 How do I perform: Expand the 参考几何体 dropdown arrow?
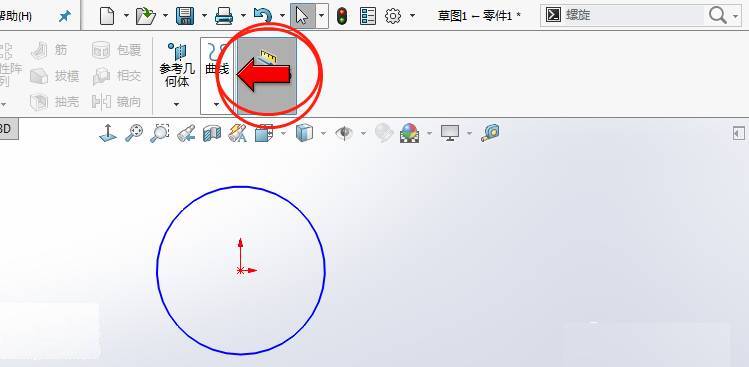[176, 104]
